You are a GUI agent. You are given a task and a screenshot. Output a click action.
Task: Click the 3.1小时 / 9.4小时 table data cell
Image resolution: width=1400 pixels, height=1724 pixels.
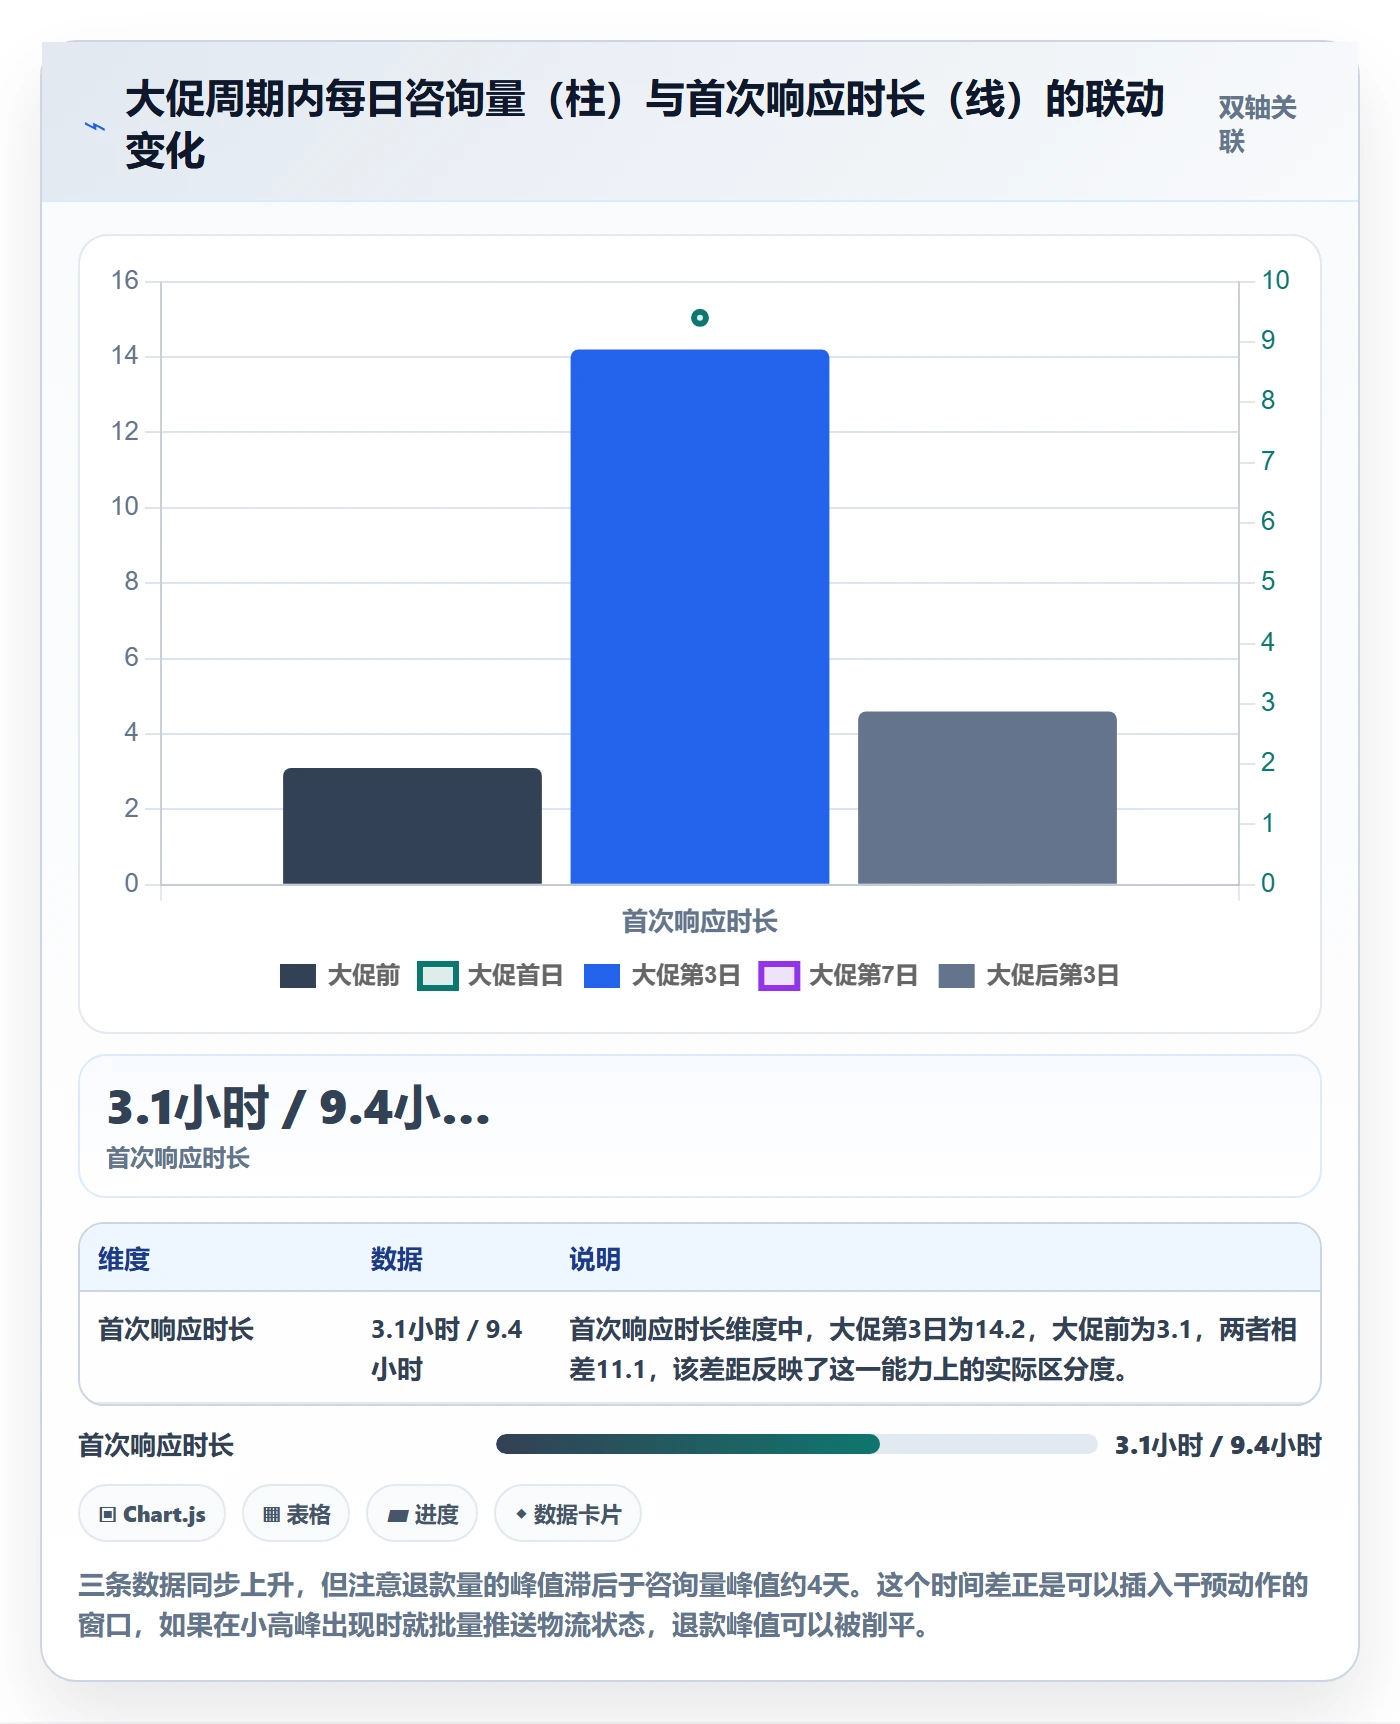[x=447, y=1349]
